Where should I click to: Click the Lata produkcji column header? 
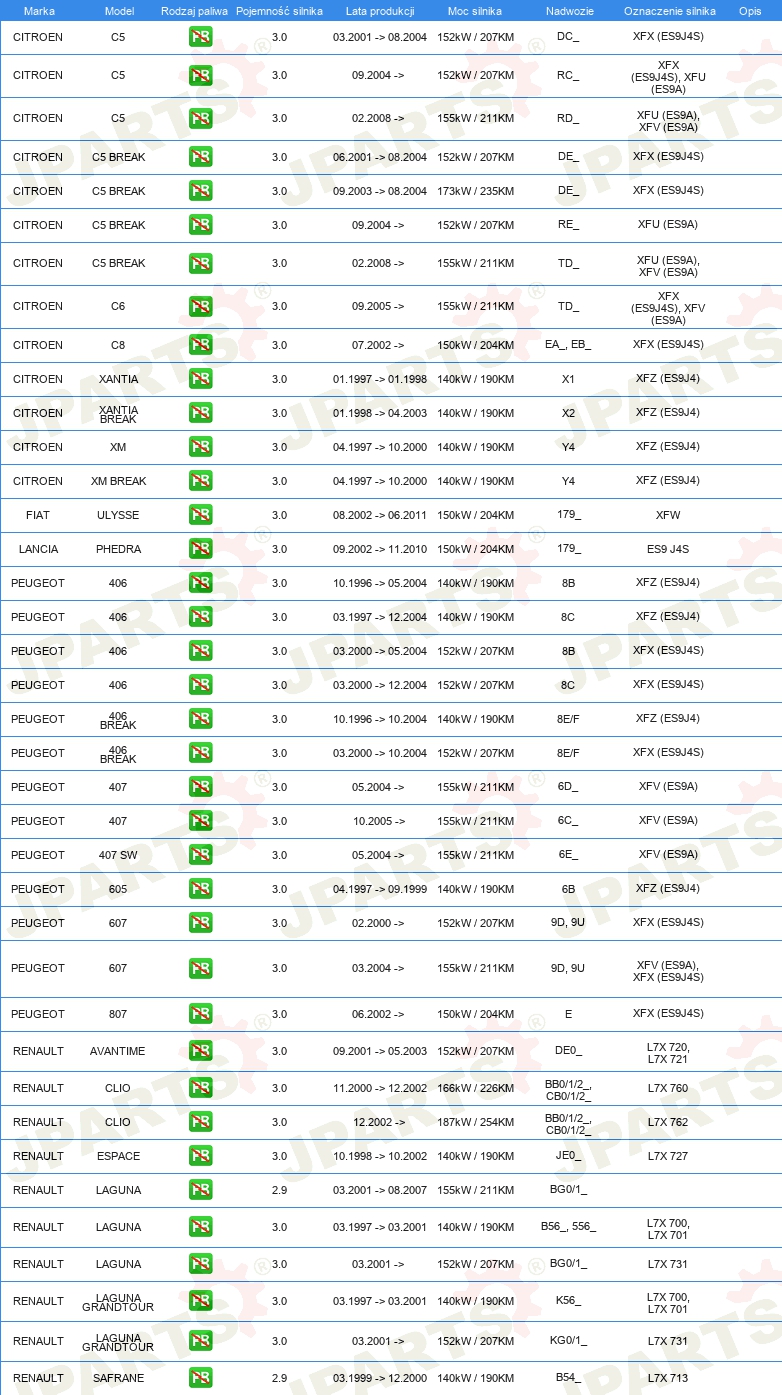pos(380,11)
